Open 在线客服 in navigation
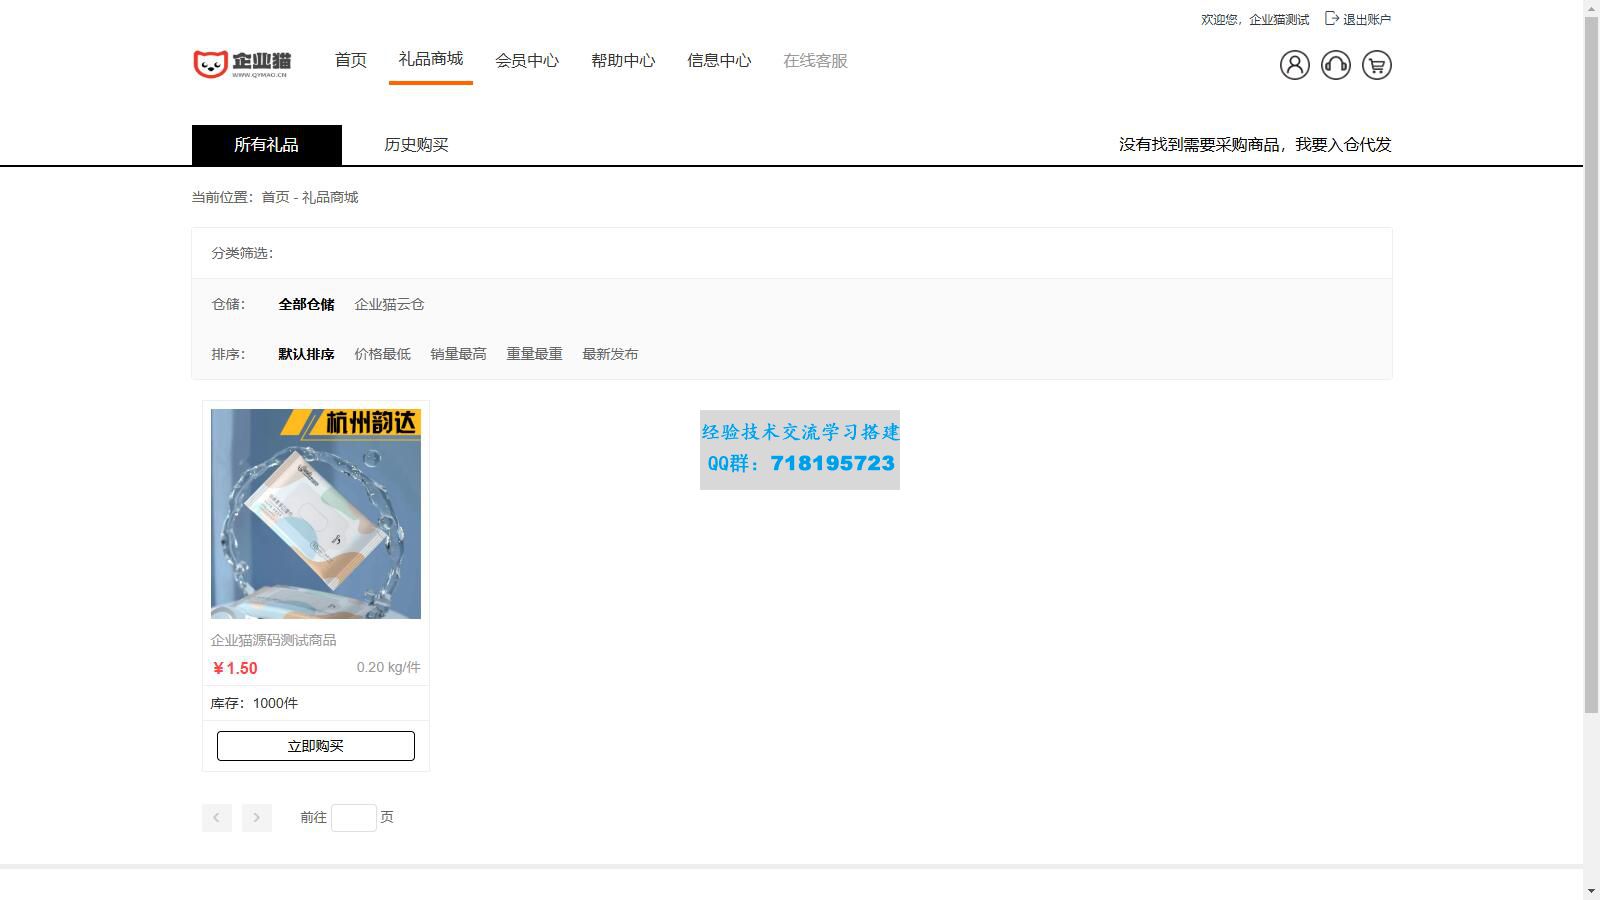The image size is (1600, 900). point(814,60)
